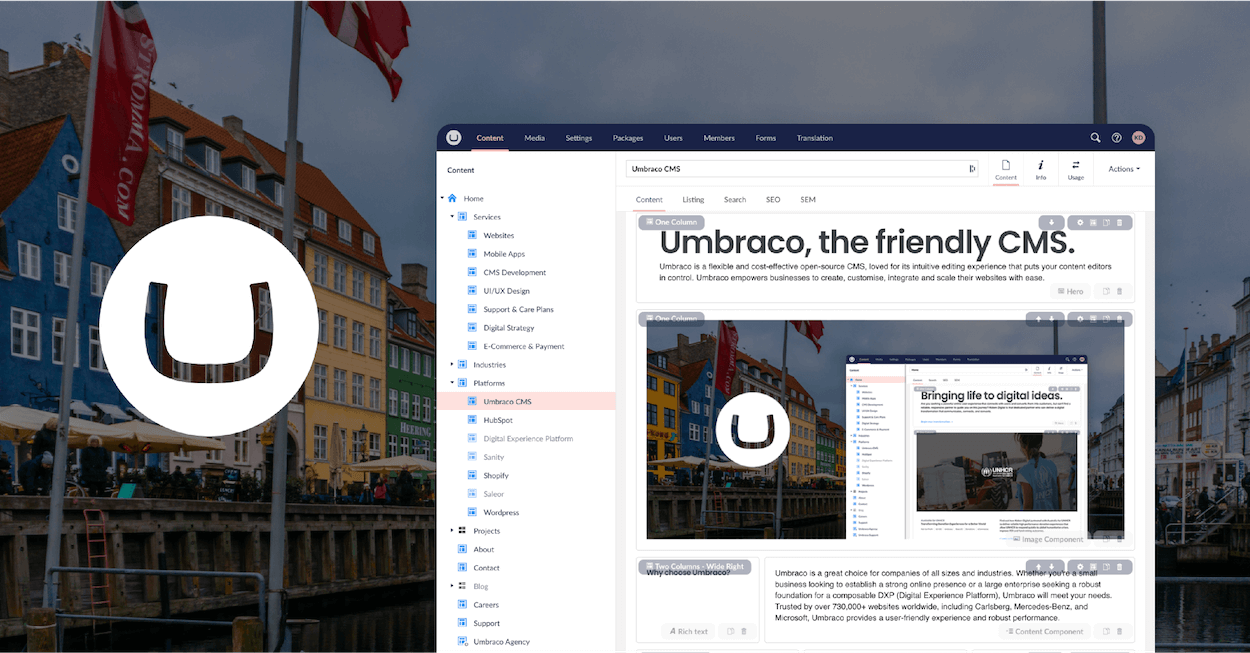Delete the friendly CMS block via trash icon
Screen dimensions: 1250x653
click(1119, 221)
